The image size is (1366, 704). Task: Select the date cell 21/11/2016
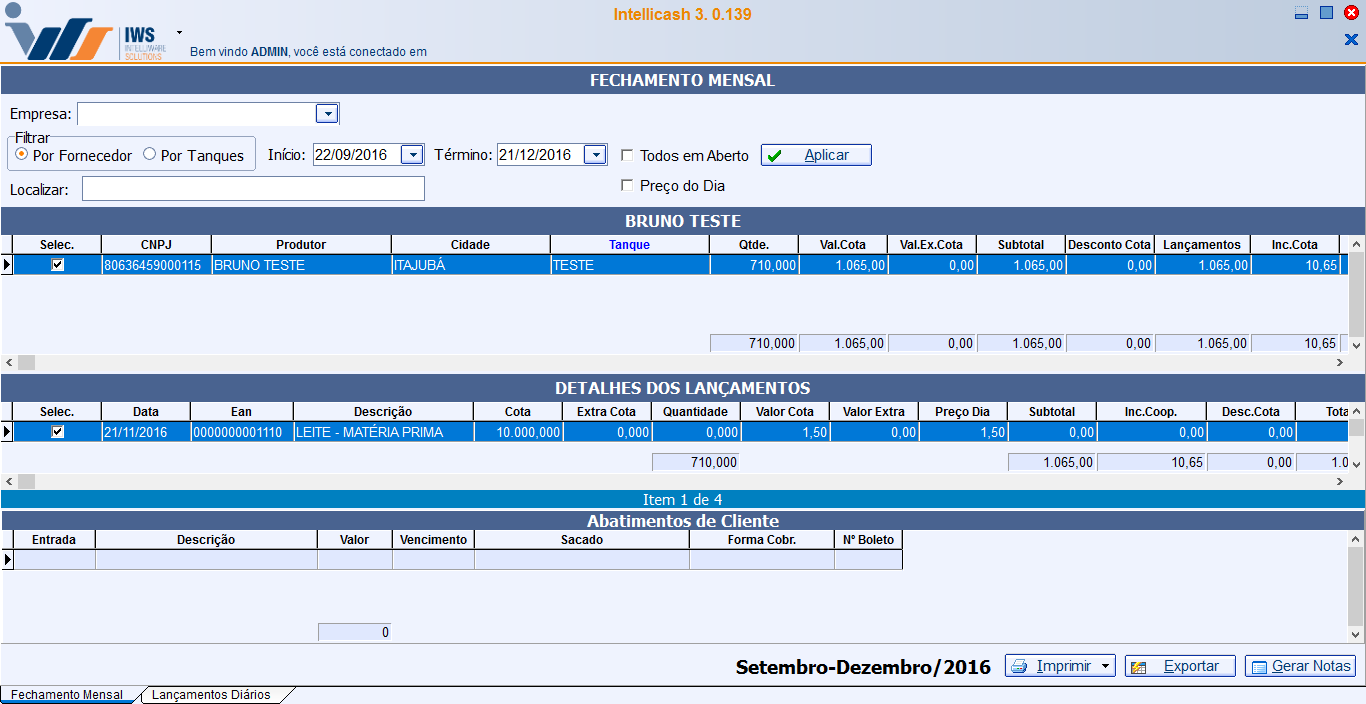tap(146, 432)
